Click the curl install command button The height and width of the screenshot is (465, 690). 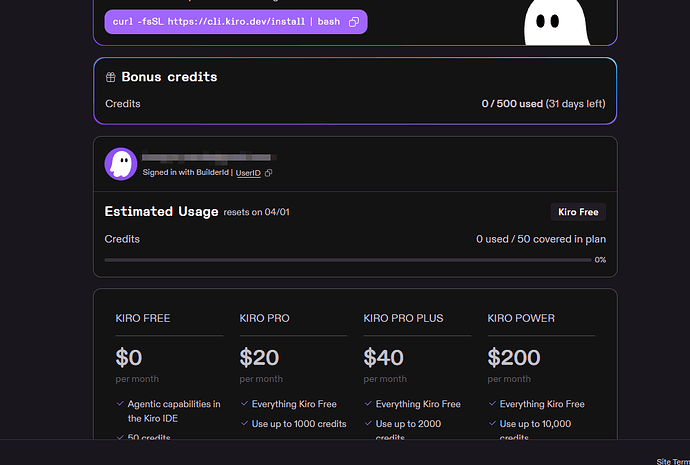[236, 22]
